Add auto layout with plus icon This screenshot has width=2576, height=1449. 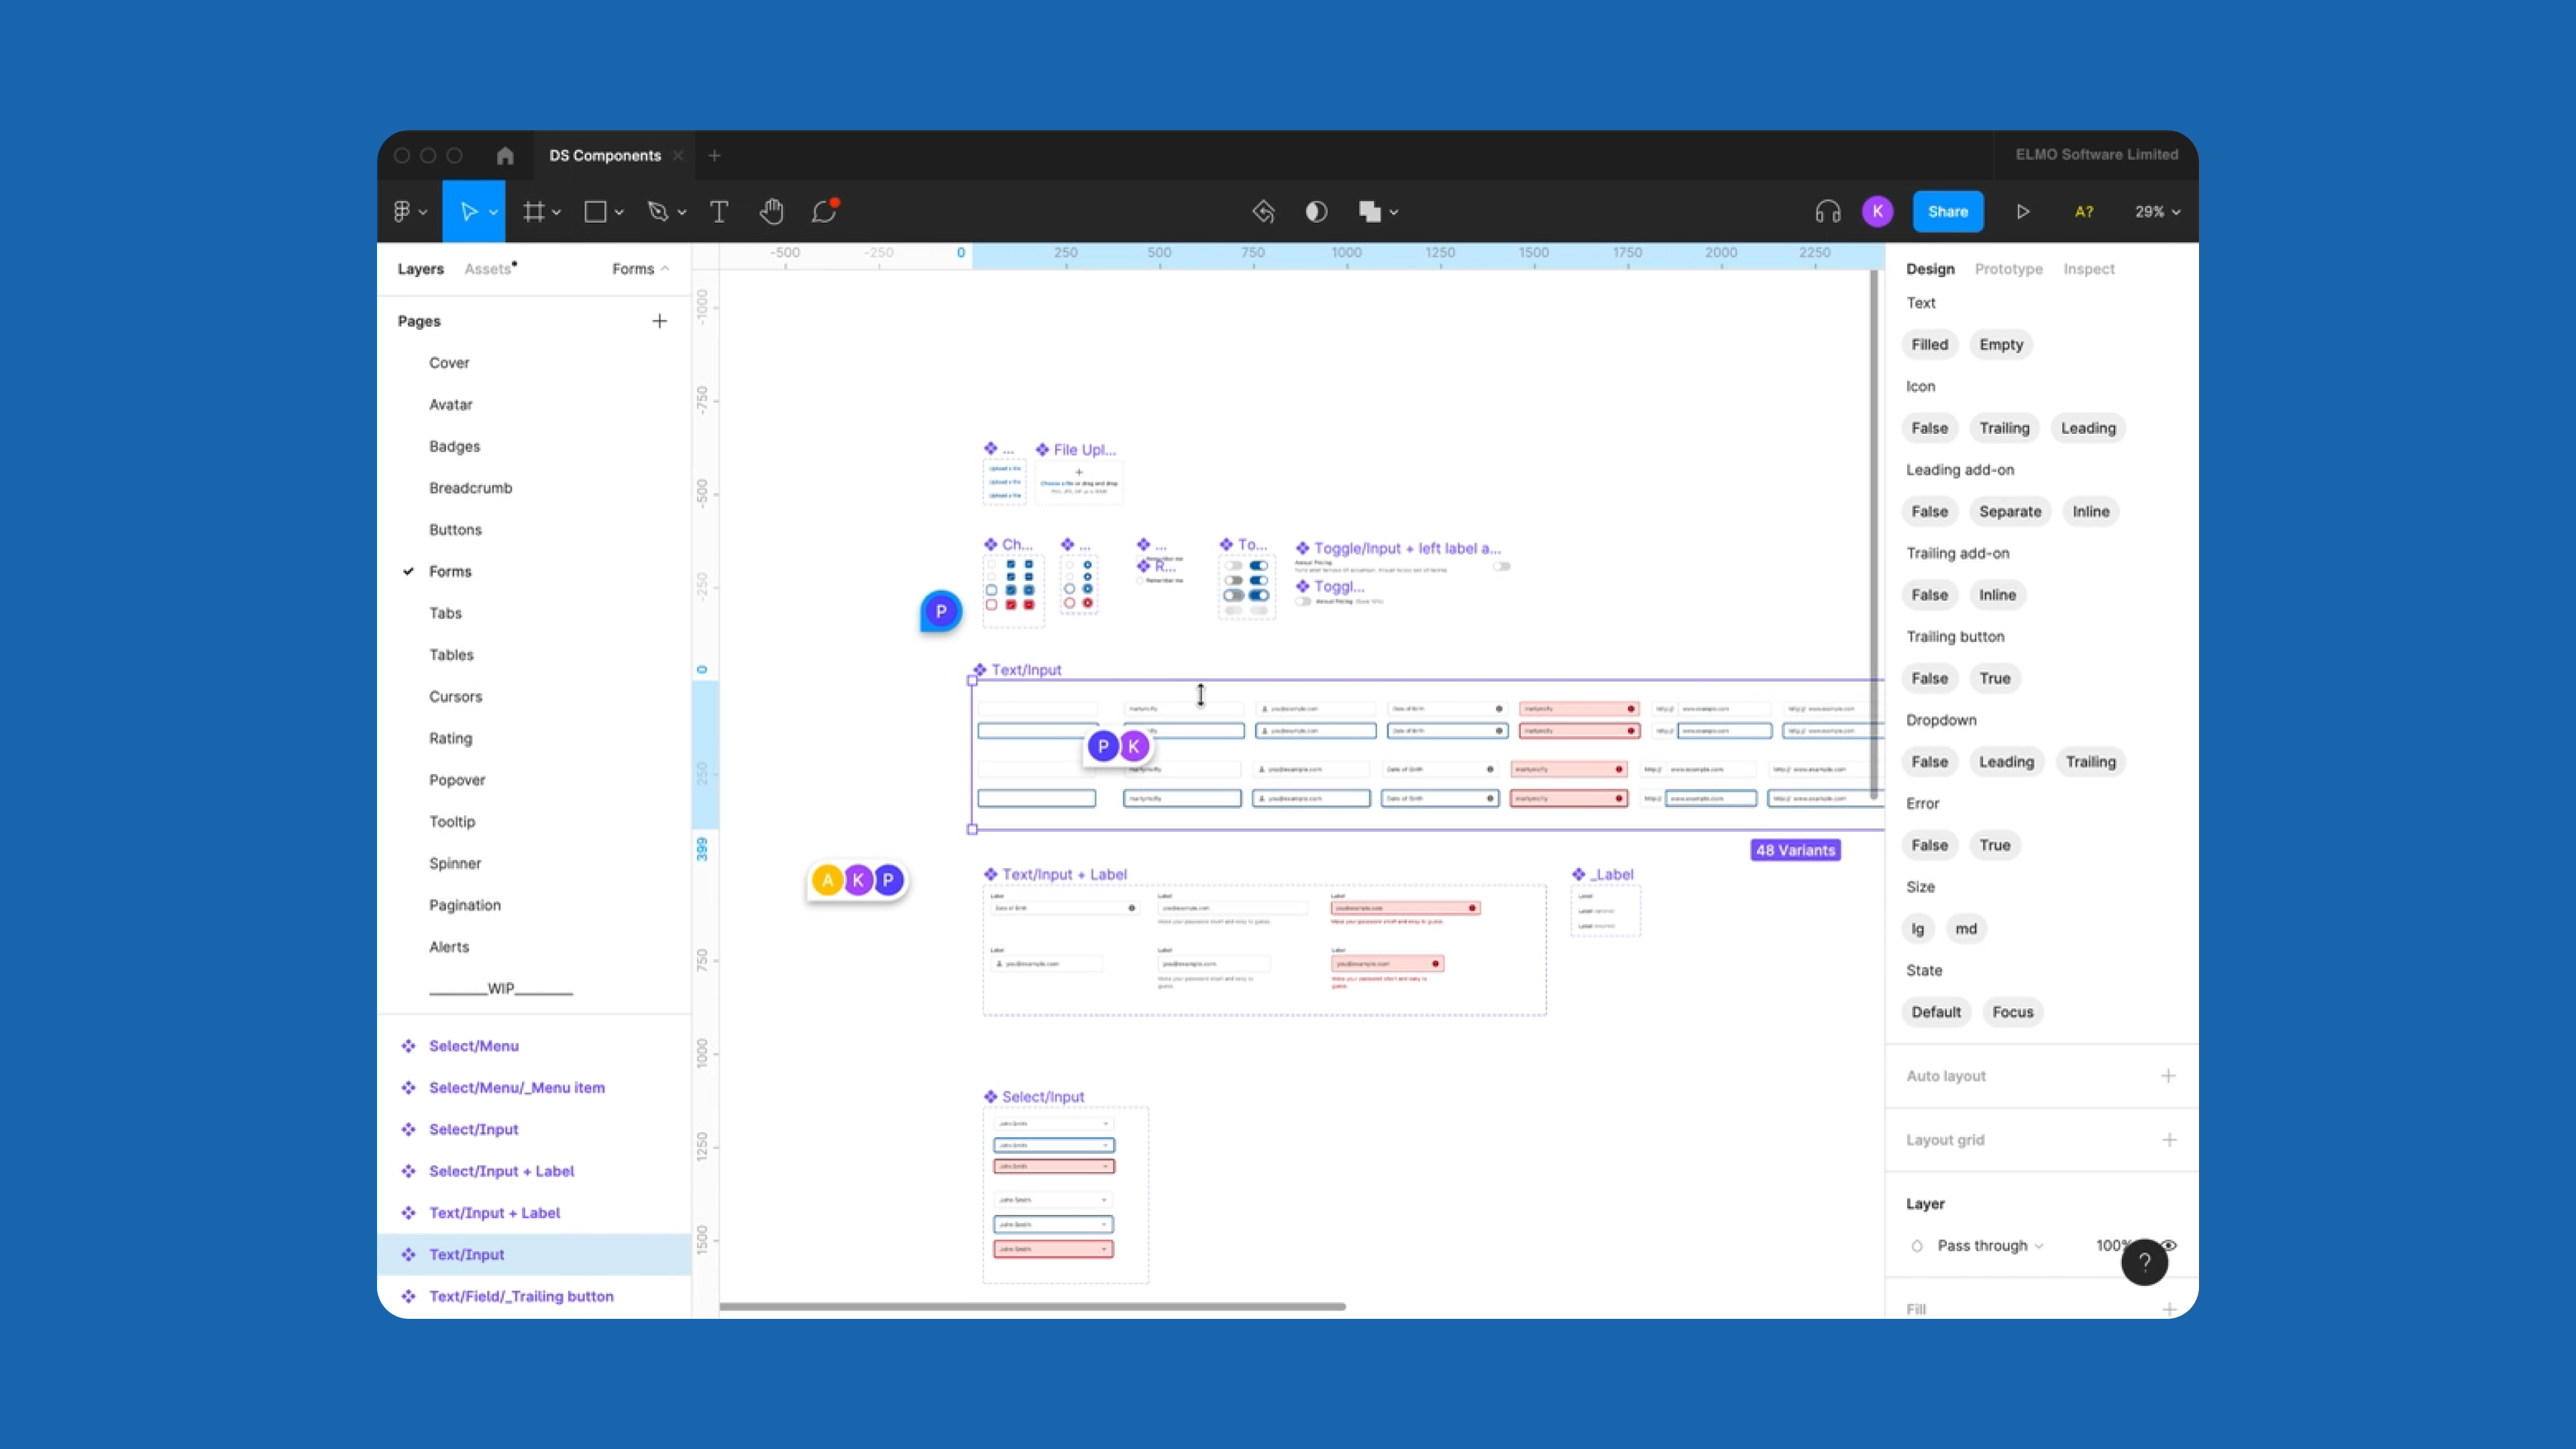(2168, 1076)
